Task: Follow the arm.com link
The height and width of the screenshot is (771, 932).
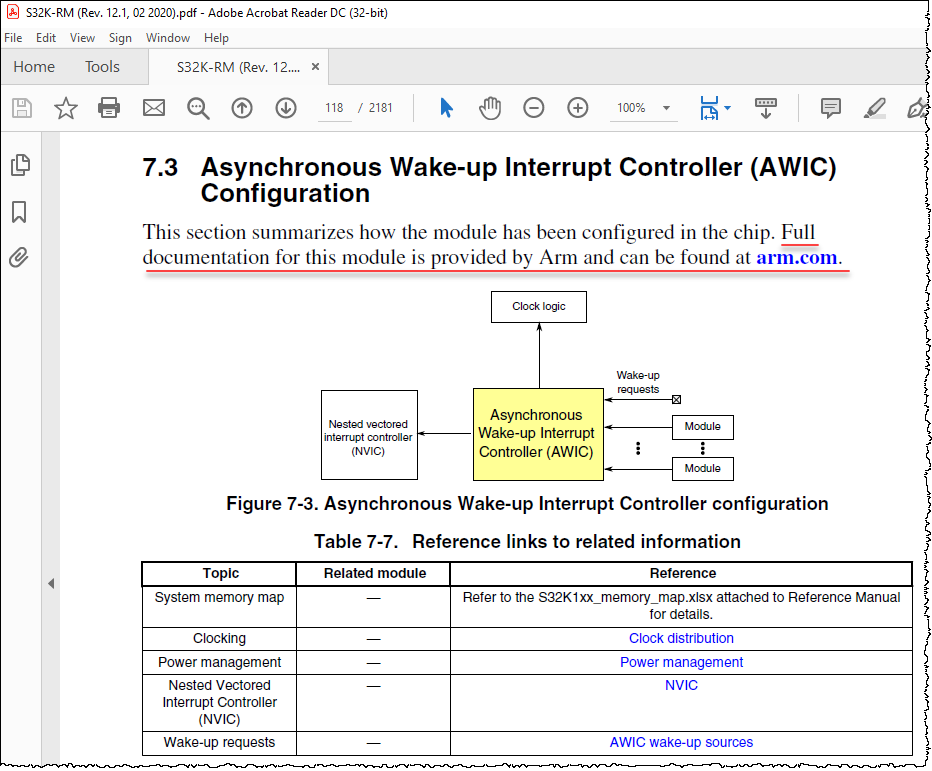Action: click(796, 257)
